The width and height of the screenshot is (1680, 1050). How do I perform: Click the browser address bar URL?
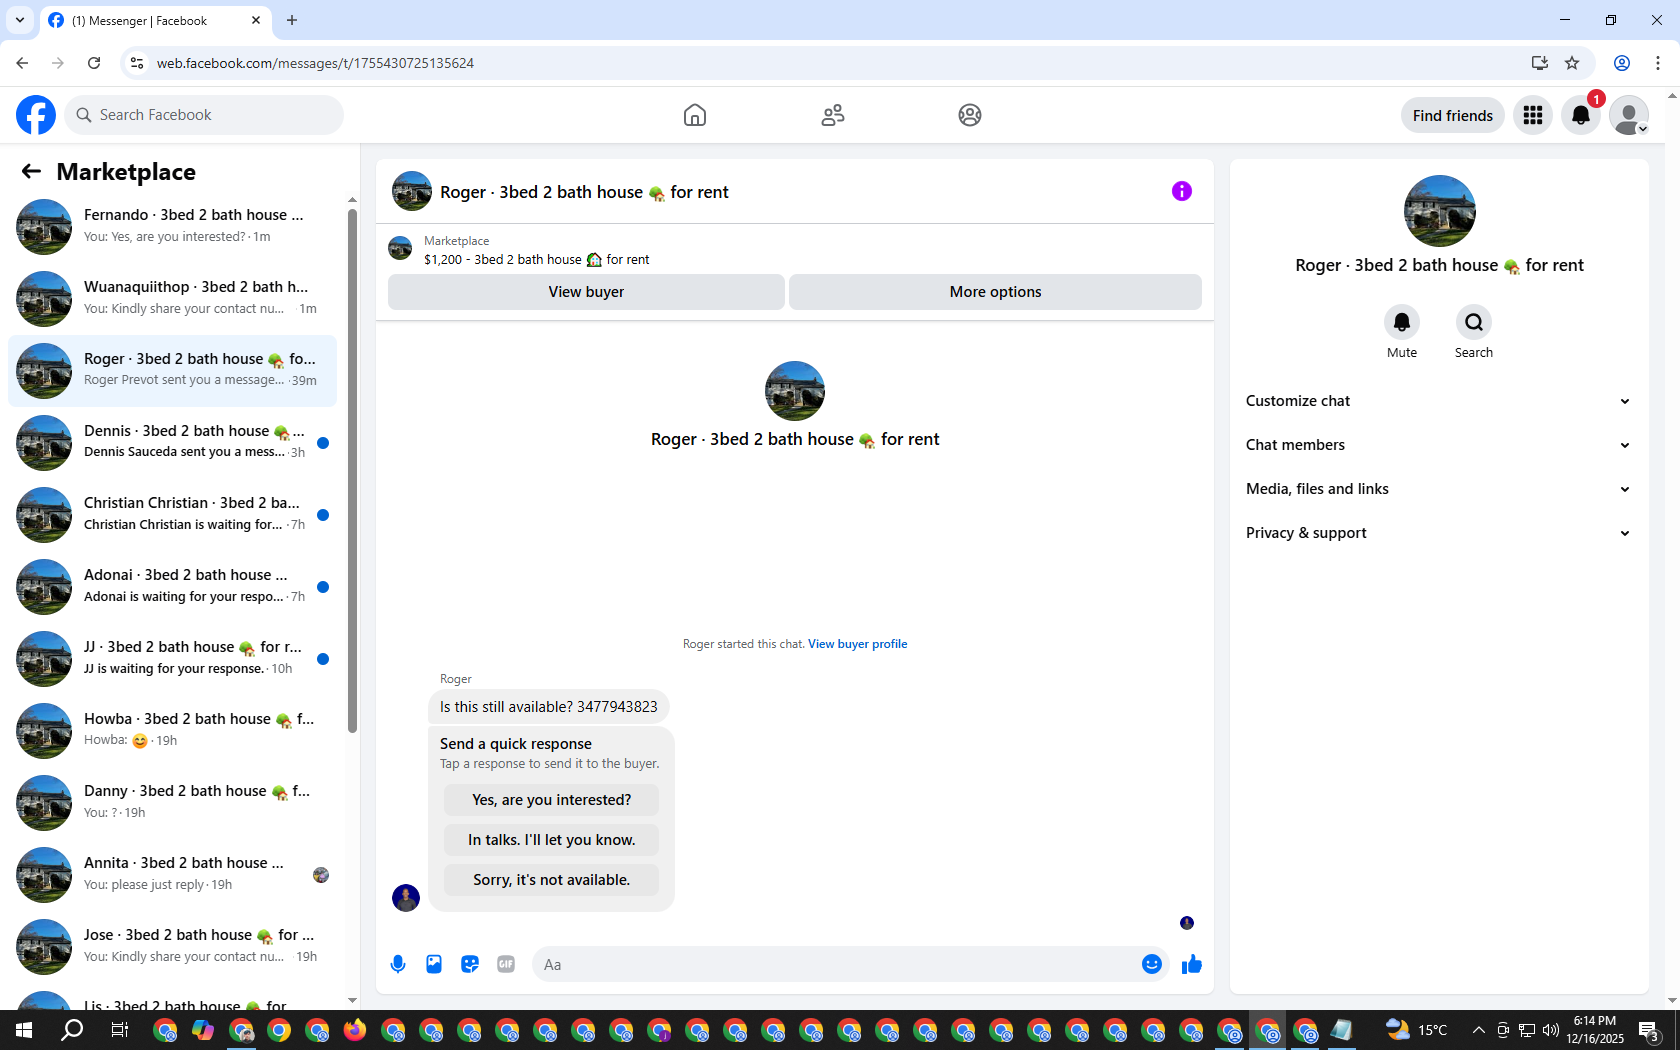pos(315,63)
